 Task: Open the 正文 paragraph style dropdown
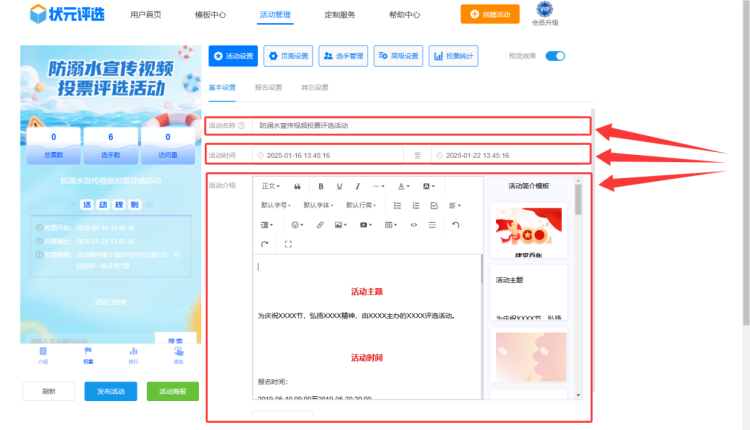270,186
